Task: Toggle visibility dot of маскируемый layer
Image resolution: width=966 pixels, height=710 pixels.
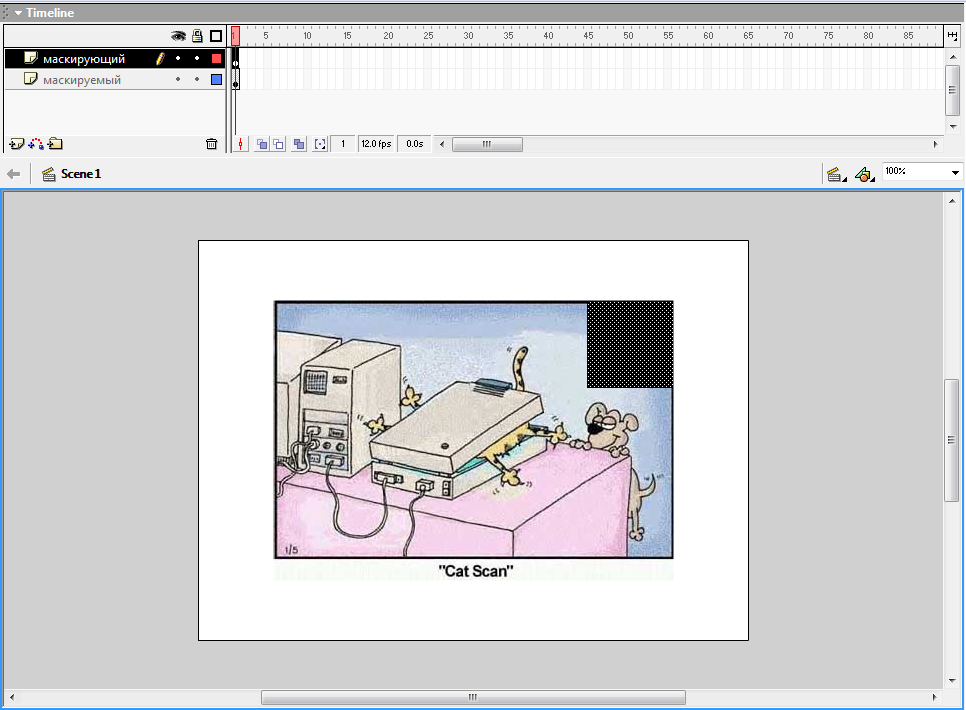Action: coord(178,80)
